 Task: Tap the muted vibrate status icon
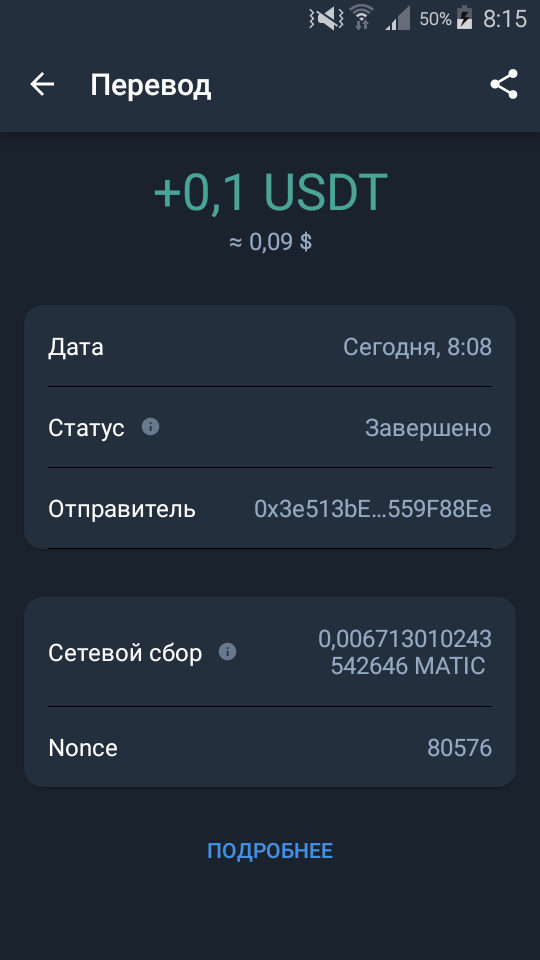tap(327, 18)
